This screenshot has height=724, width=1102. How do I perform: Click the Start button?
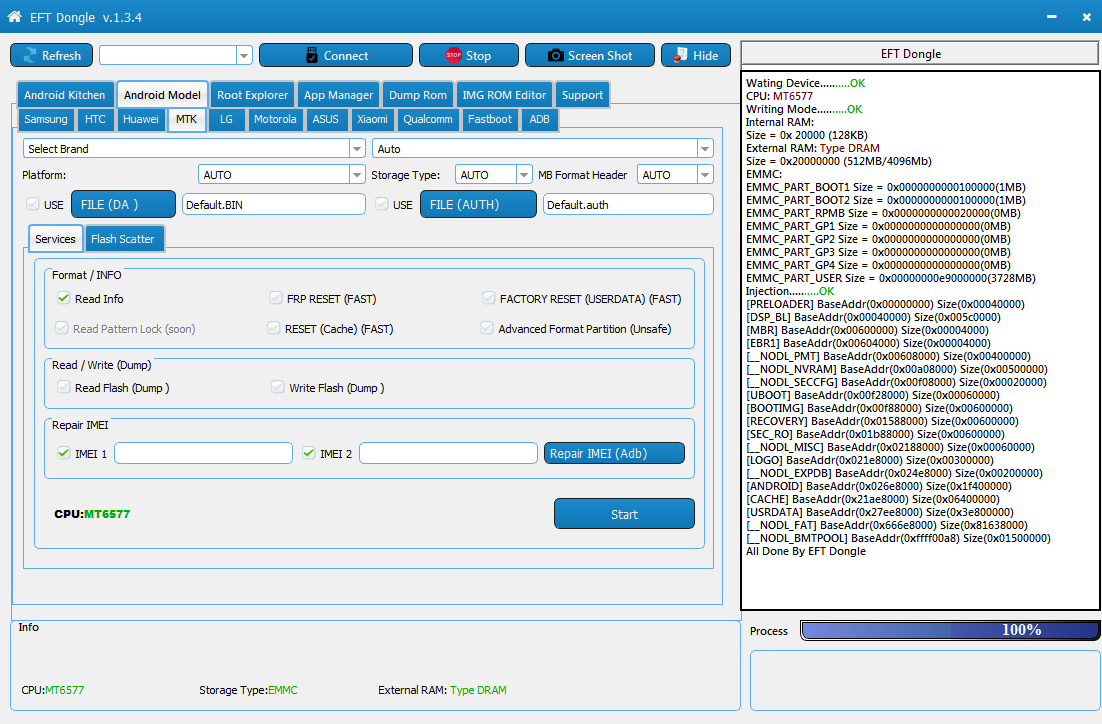click(x=624, y=514)
